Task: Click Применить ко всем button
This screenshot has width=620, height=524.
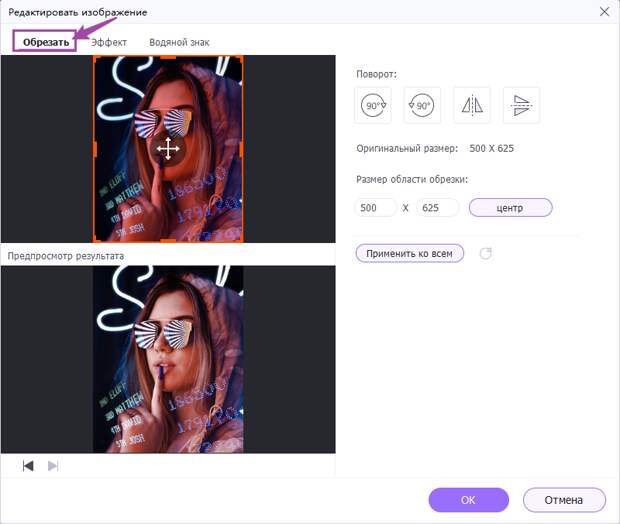Action: (x=410, y=253)
